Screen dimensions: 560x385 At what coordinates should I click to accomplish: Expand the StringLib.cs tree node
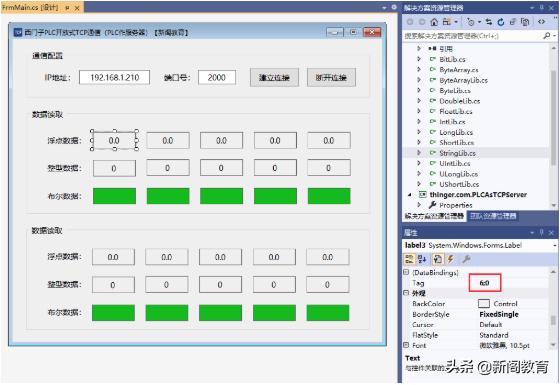click(419, 152)
